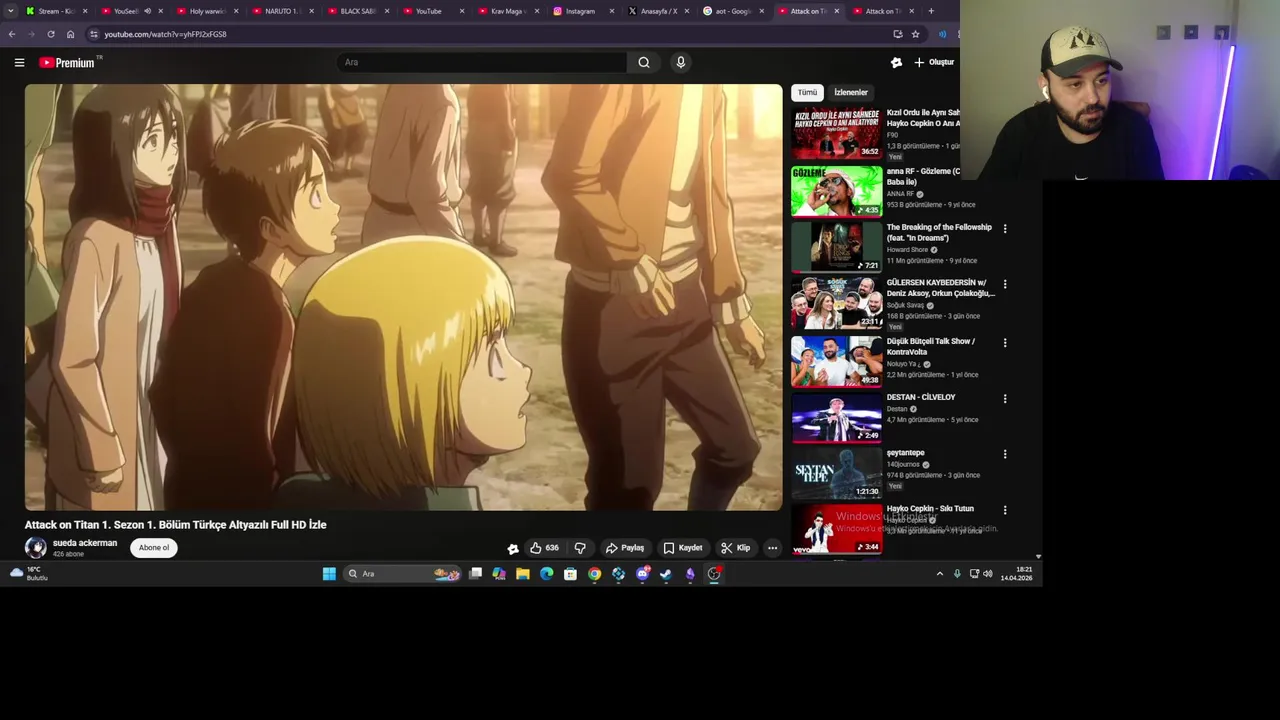Open sueda ackerman channel name link

(85, 543)
